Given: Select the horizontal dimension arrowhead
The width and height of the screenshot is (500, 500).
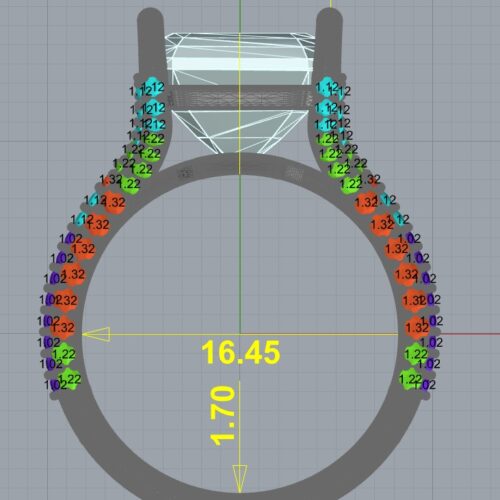Looking at the screenshot, I should tap(96, 334).
